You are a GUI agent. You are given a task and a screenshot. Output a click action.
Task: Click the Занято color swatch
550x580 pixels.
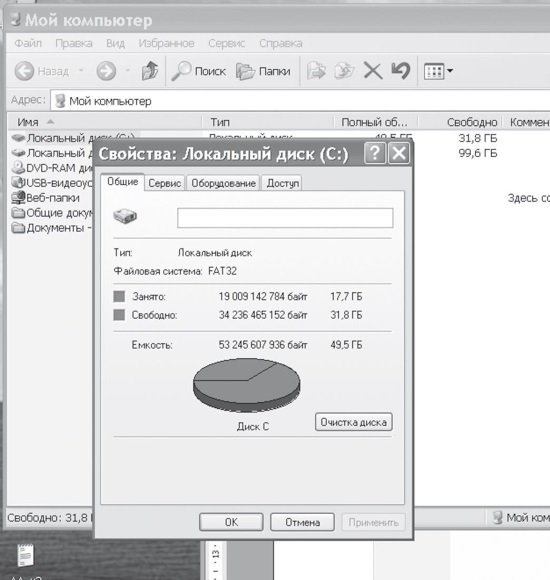click(119, 296)
